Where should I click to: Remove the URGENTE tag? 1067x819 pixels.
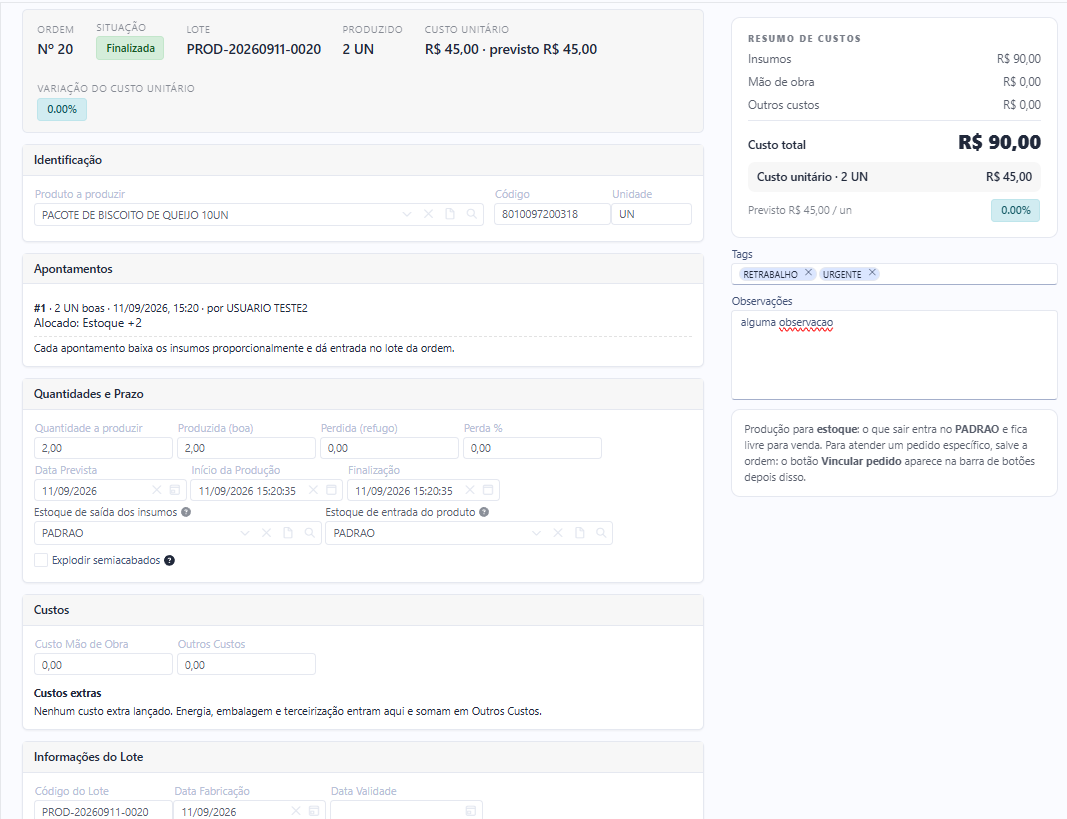(872, 273)
